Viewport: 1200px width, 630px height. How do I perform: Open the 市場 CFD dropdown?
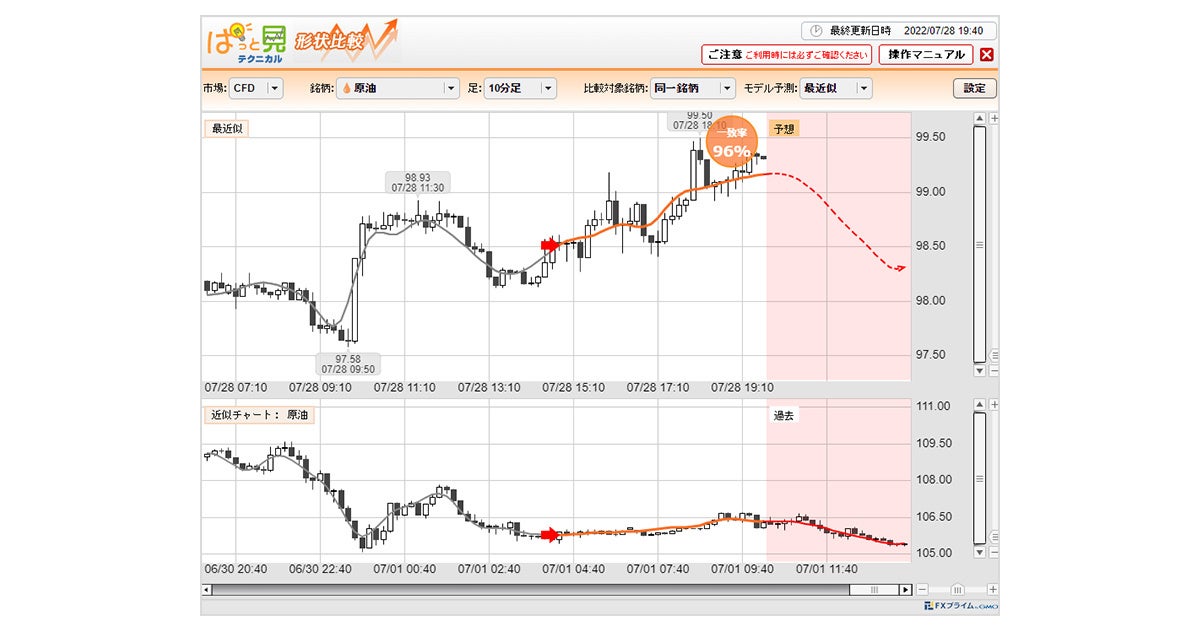tap(257, 88)
